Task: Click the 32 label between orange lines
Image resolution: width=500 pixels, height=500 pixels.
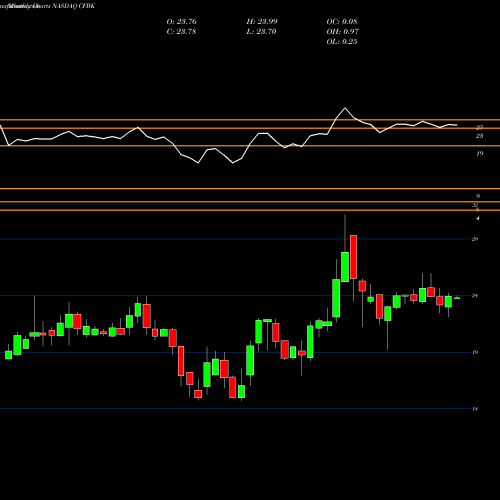Action: [x=475, y=205]
